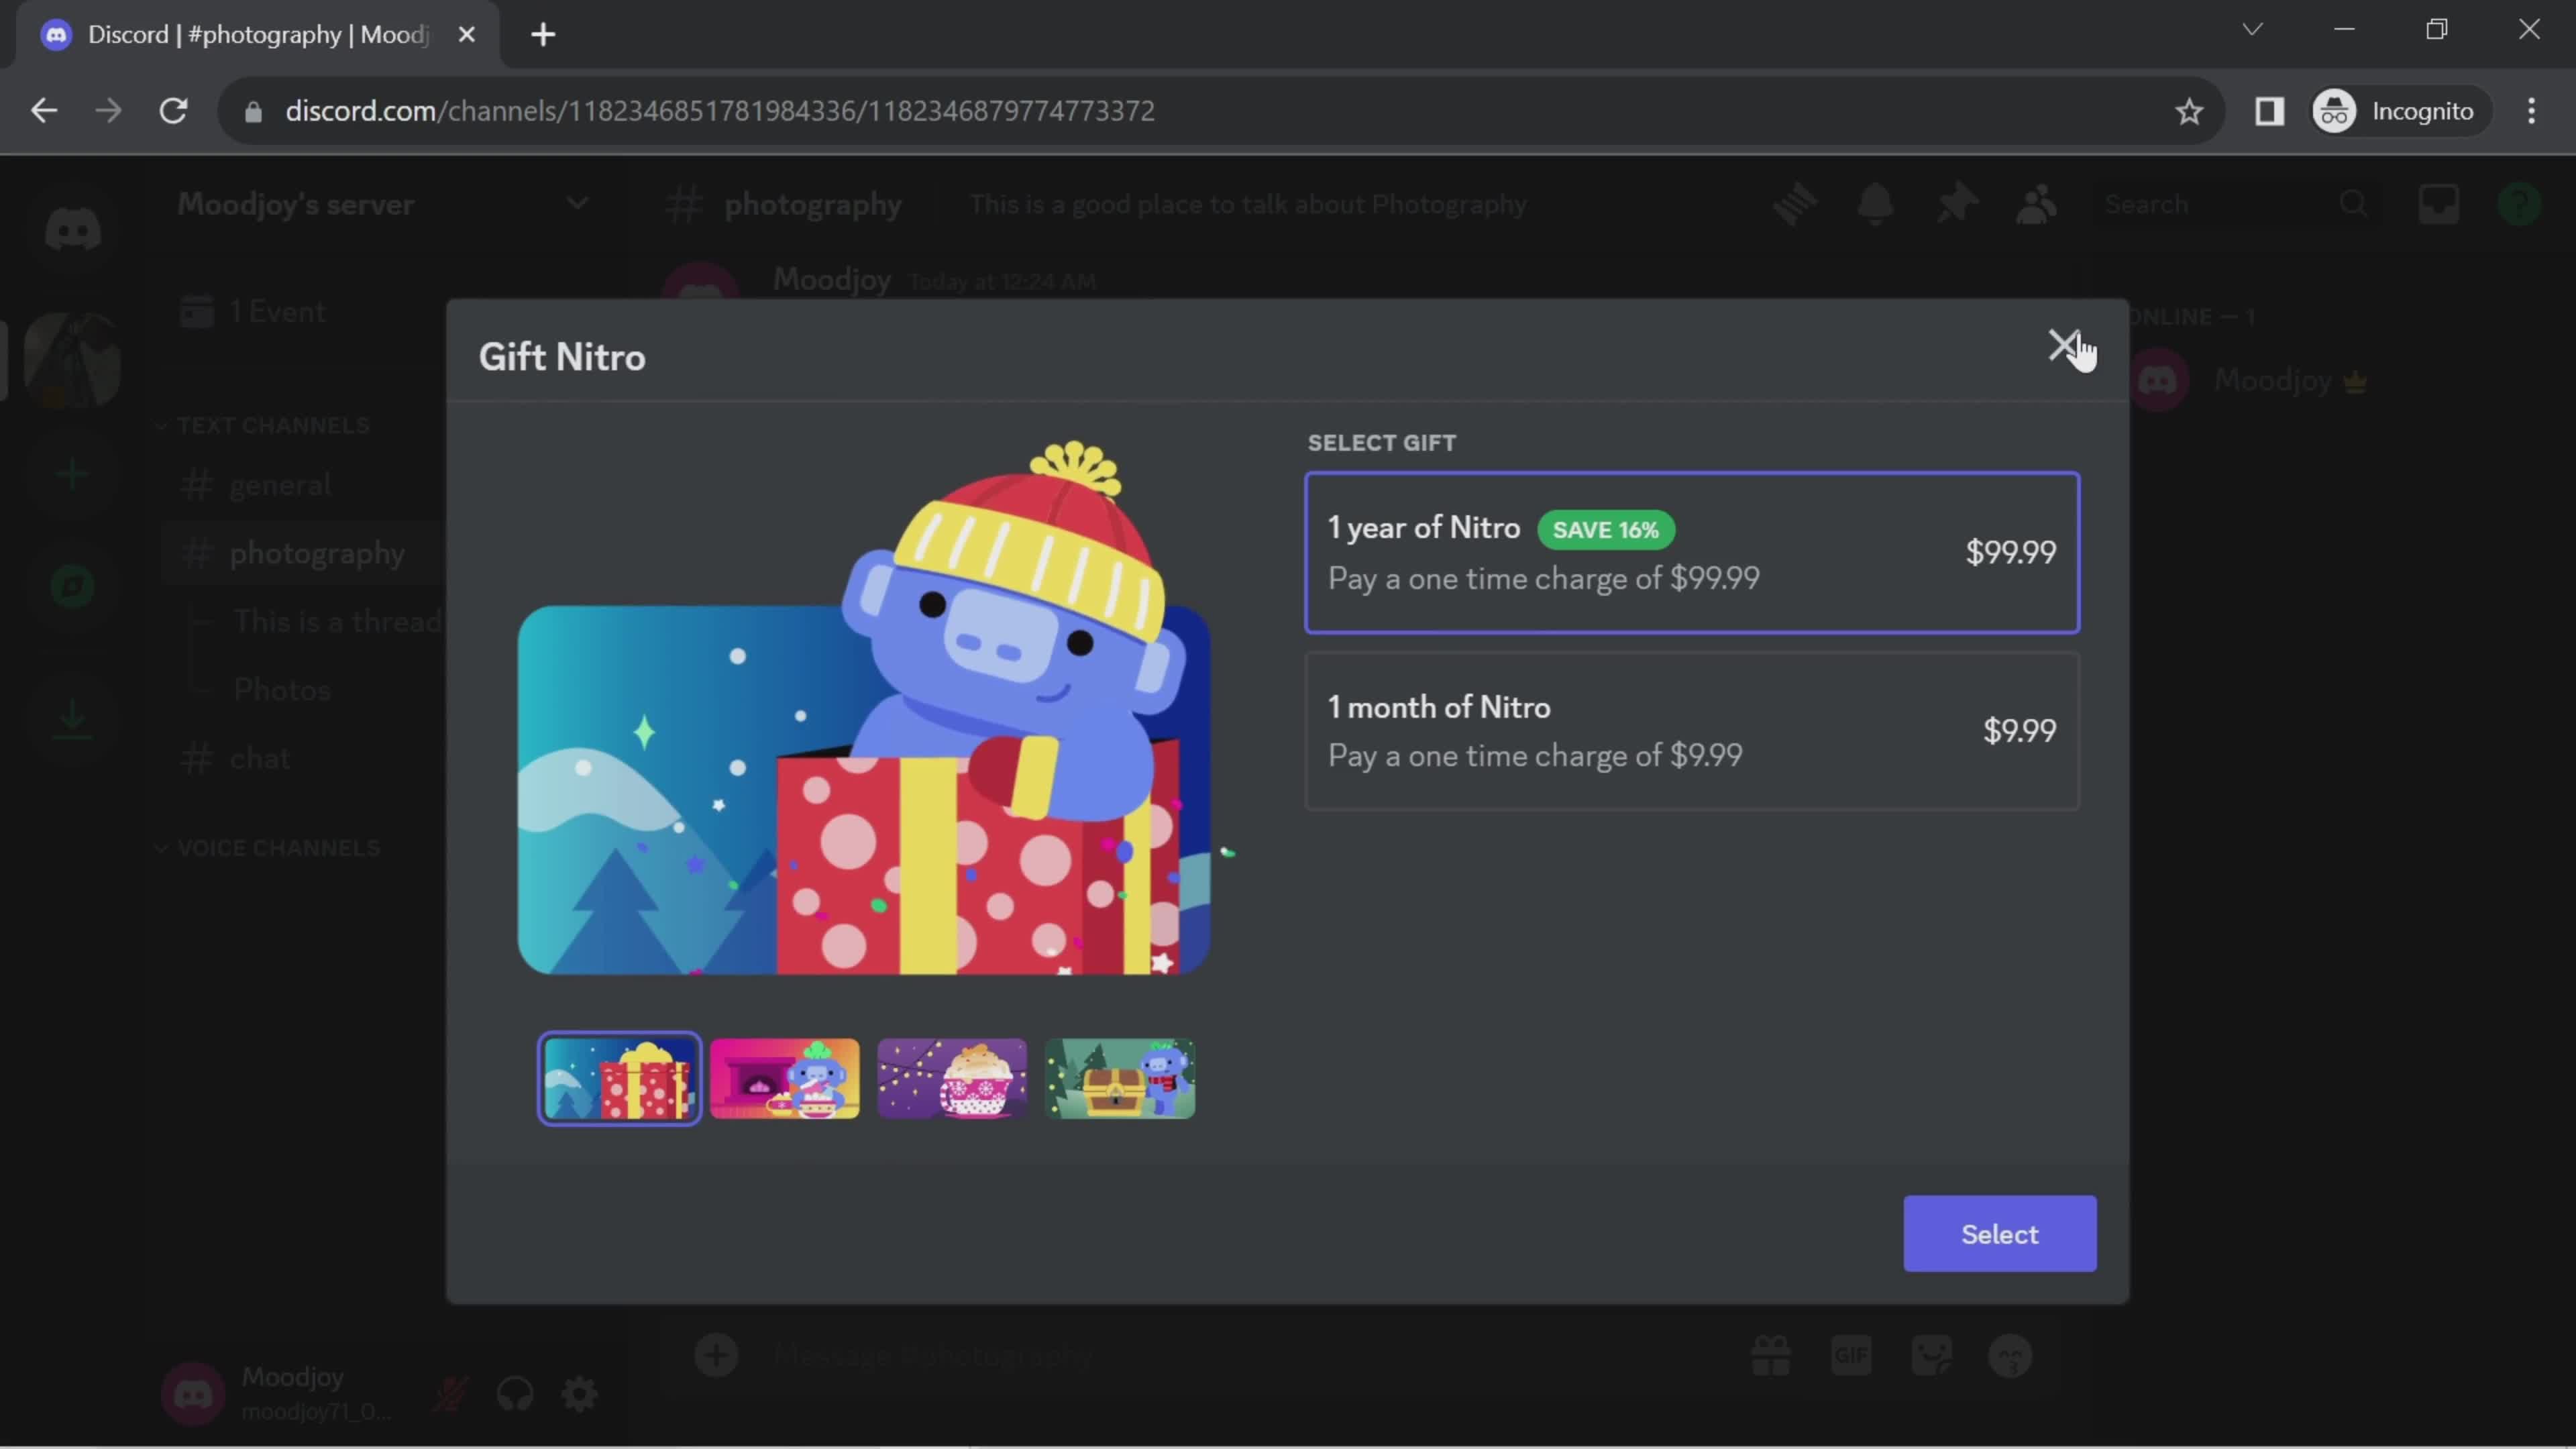Close the Gift Nitro dialog
Image resolution: width=2576 pixels, height=1449 pixels.
[x=2063, y=346]
